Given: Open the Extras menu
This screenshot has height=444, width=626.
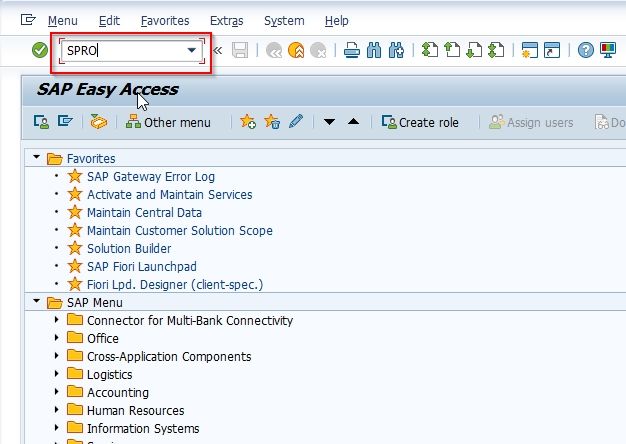Looking at the screenshot, I should pyautogui.click(x=226, y=21).
